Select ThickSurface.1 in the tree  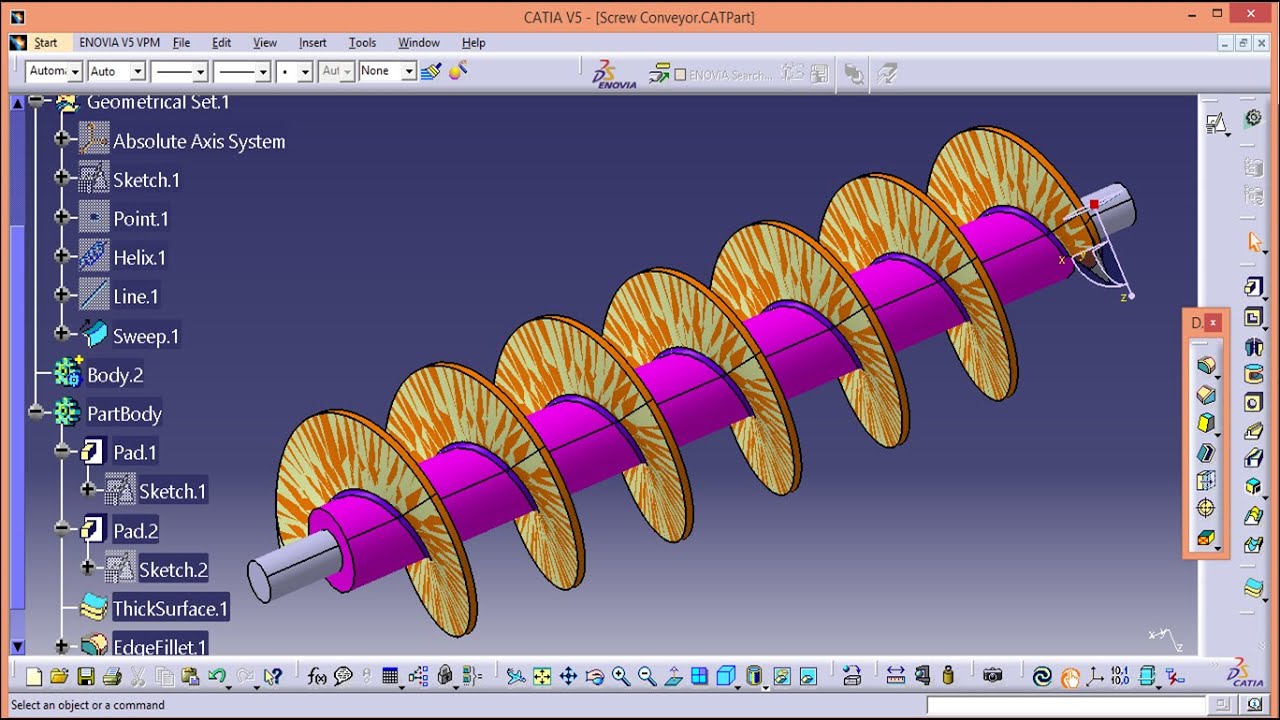coord(170,608)
